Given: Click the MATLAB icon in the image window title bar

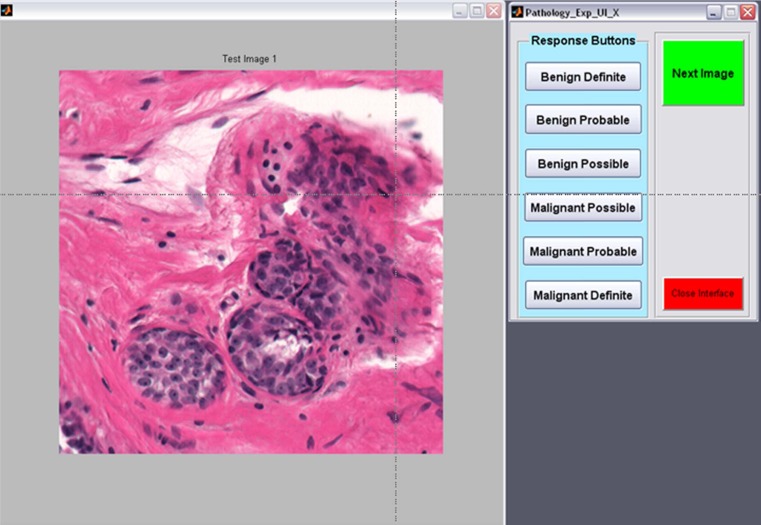Looking at the screenshot, I should click(x=8, y=10).
